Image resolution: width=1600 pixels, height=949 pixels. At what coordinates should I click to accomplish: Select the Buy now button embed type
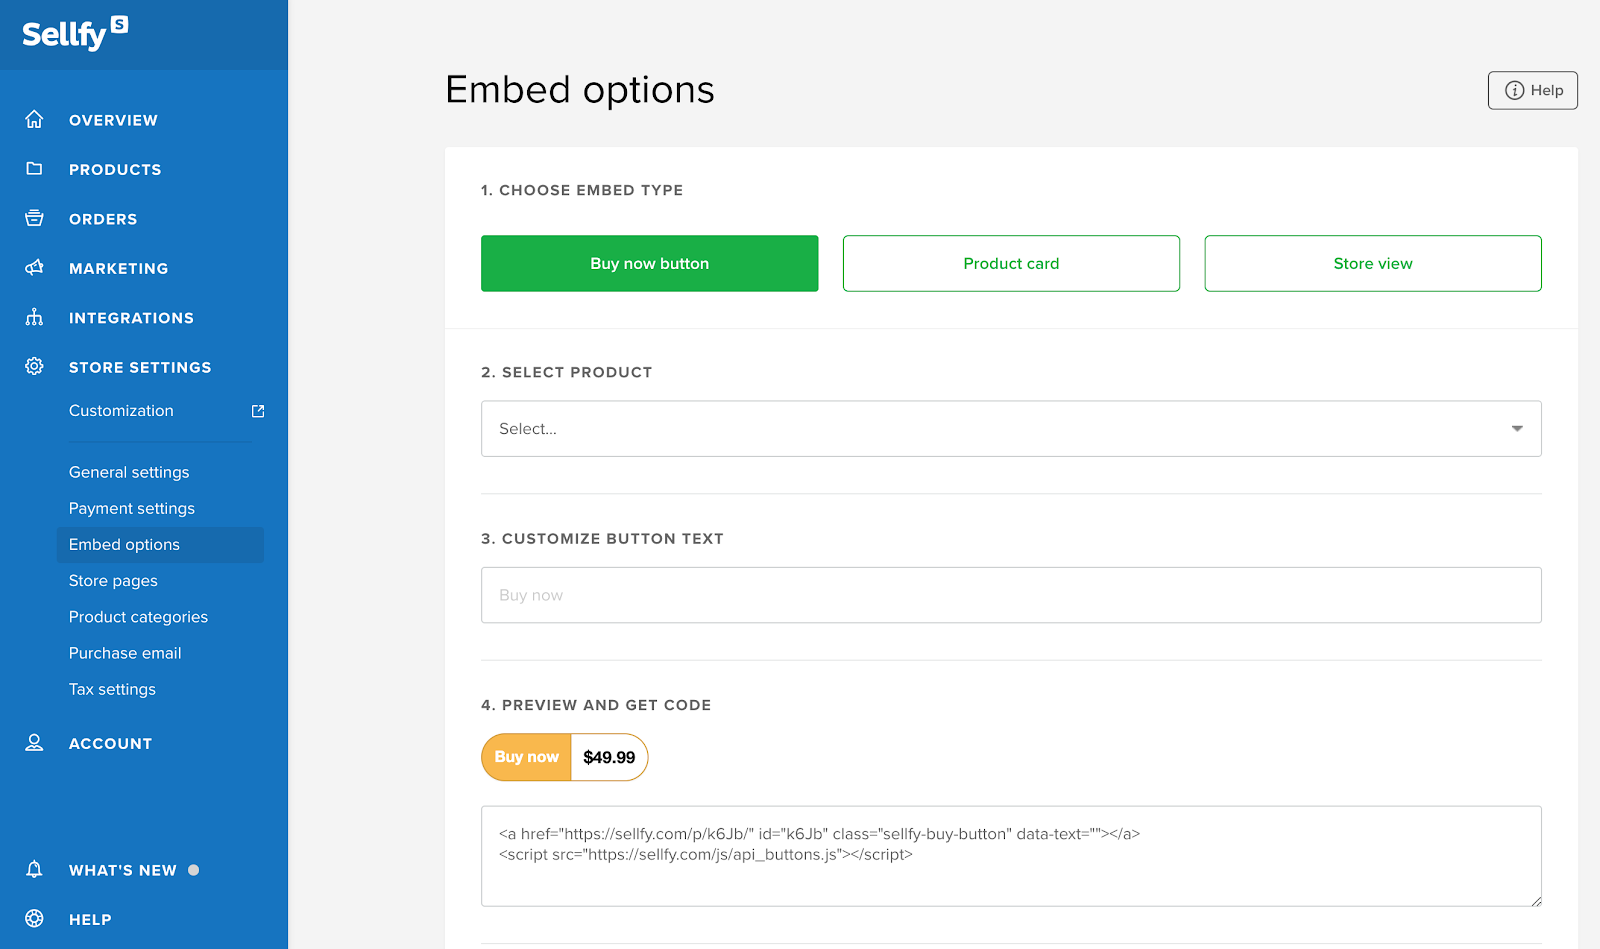click(x=649, y=264)
